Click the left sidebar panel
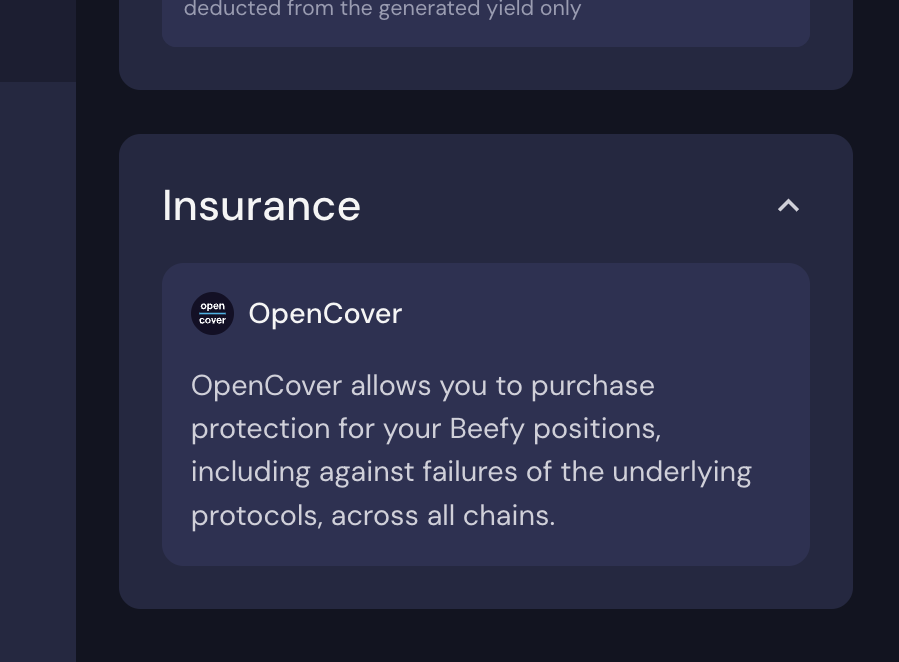 click(x=37, y=370)
